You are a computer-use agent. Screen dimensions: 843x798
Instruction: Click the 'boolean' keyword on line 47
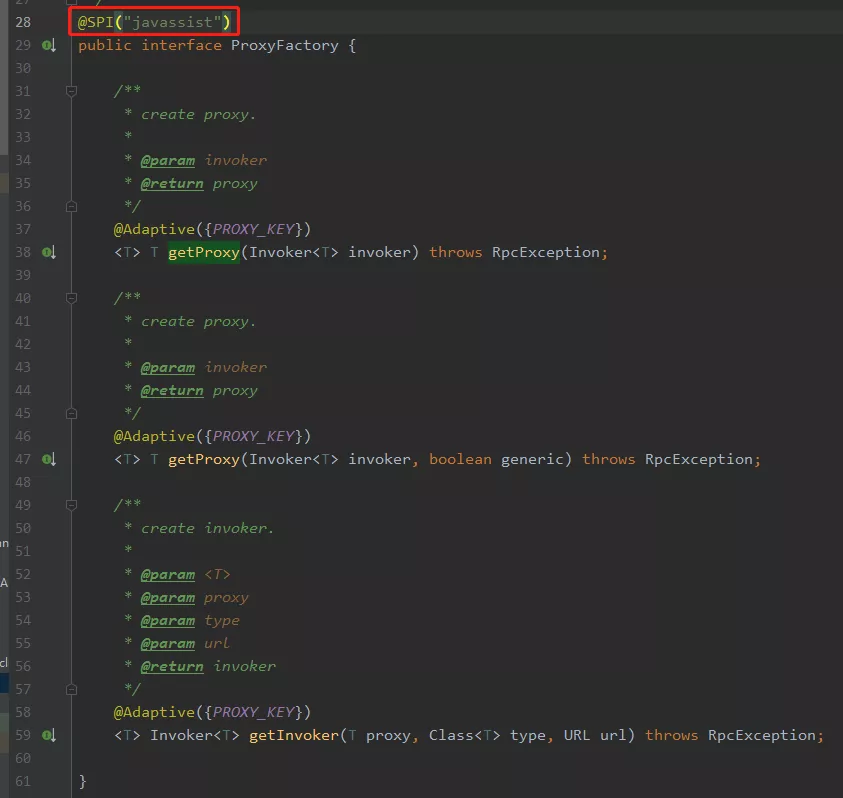461,460
